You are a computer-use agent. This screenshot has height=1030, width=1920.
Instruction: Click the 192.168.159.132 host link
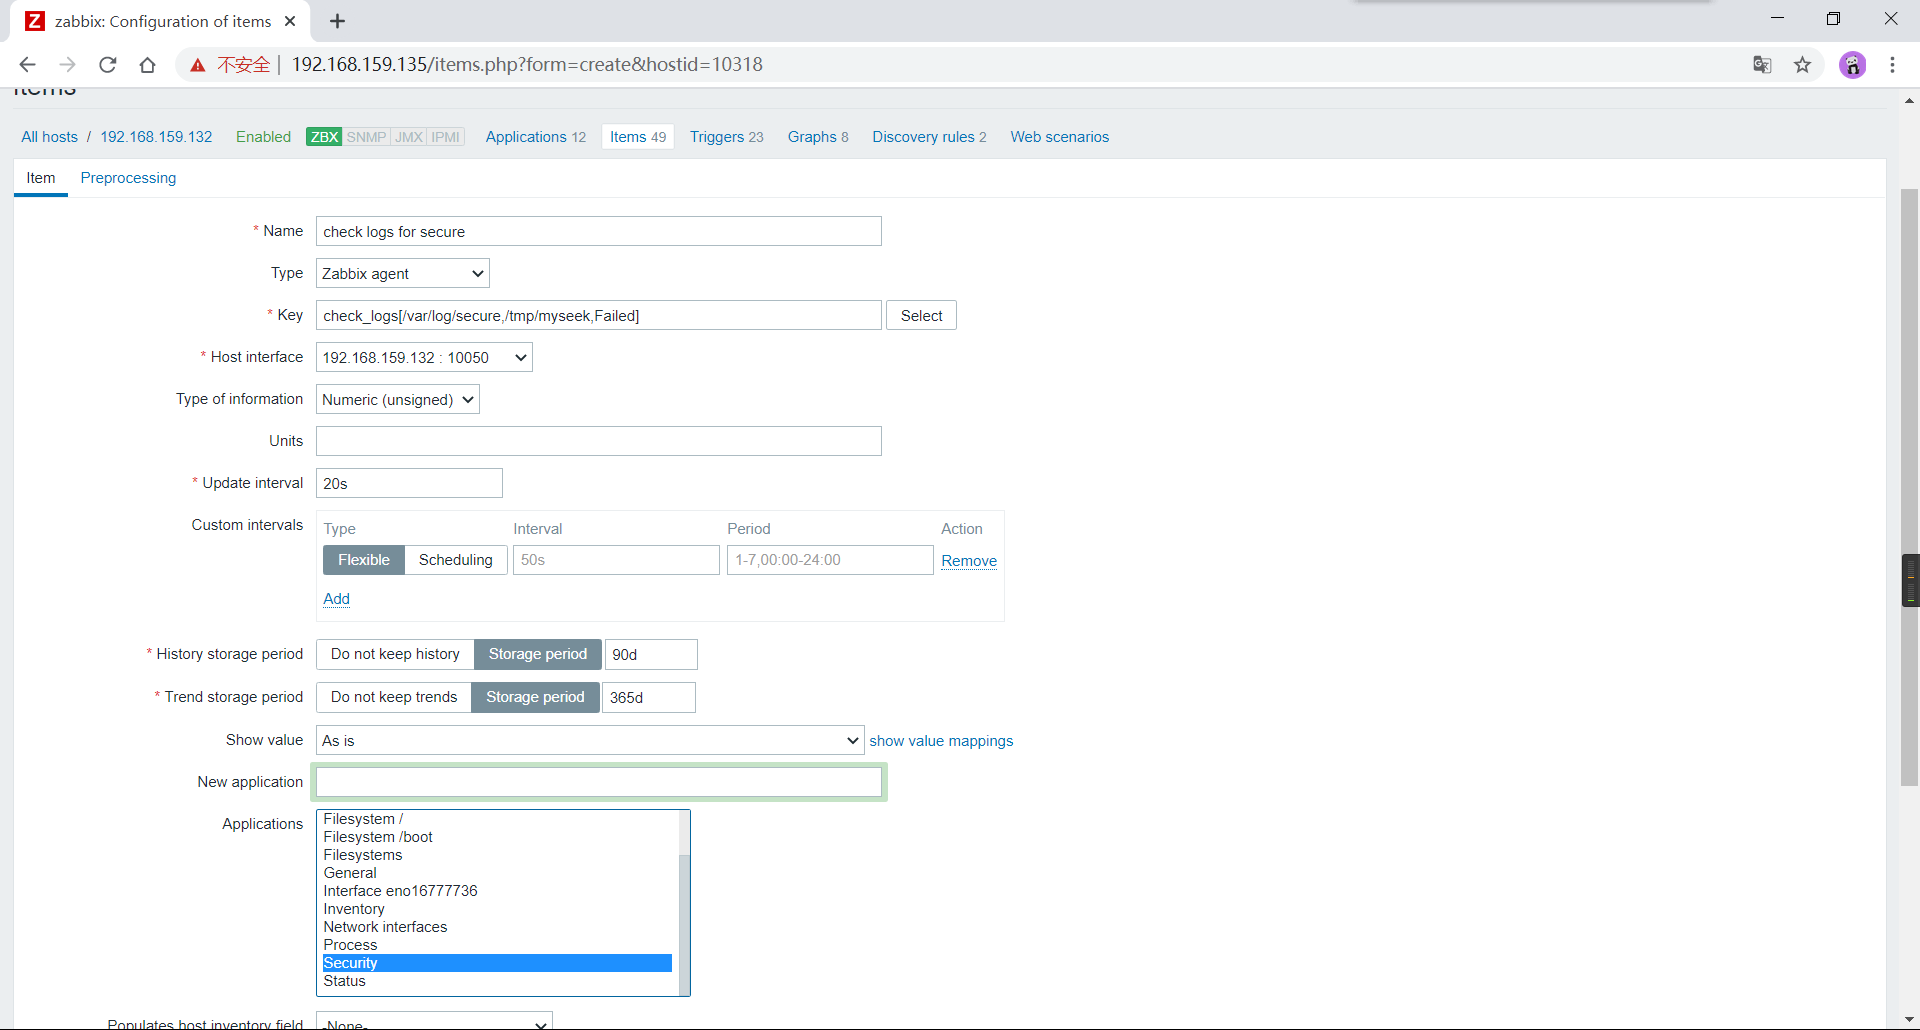point(156,137)
